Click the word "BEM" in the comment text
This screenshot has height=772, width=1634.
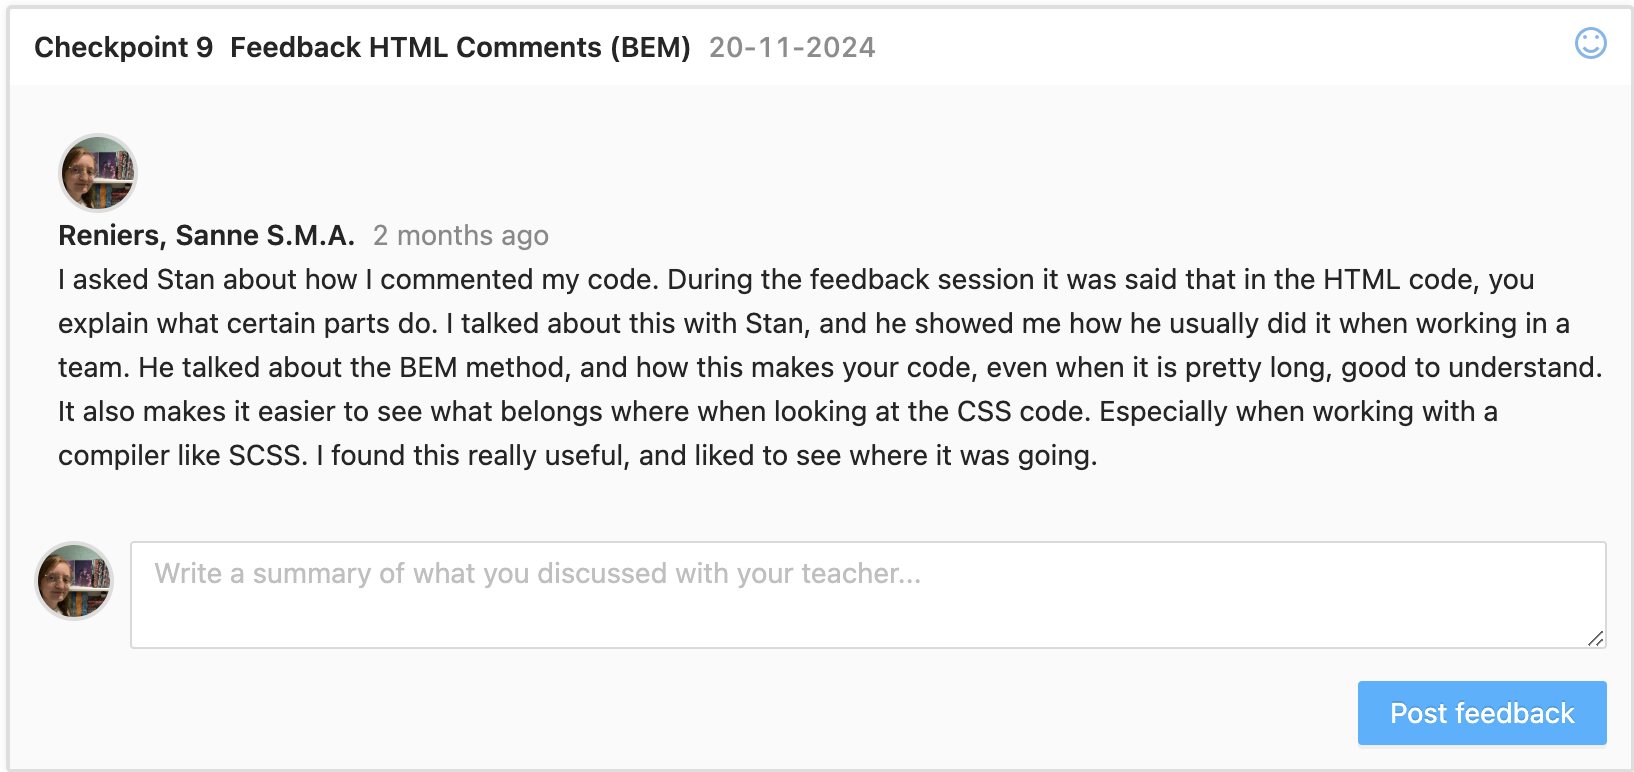pos(428,368)
